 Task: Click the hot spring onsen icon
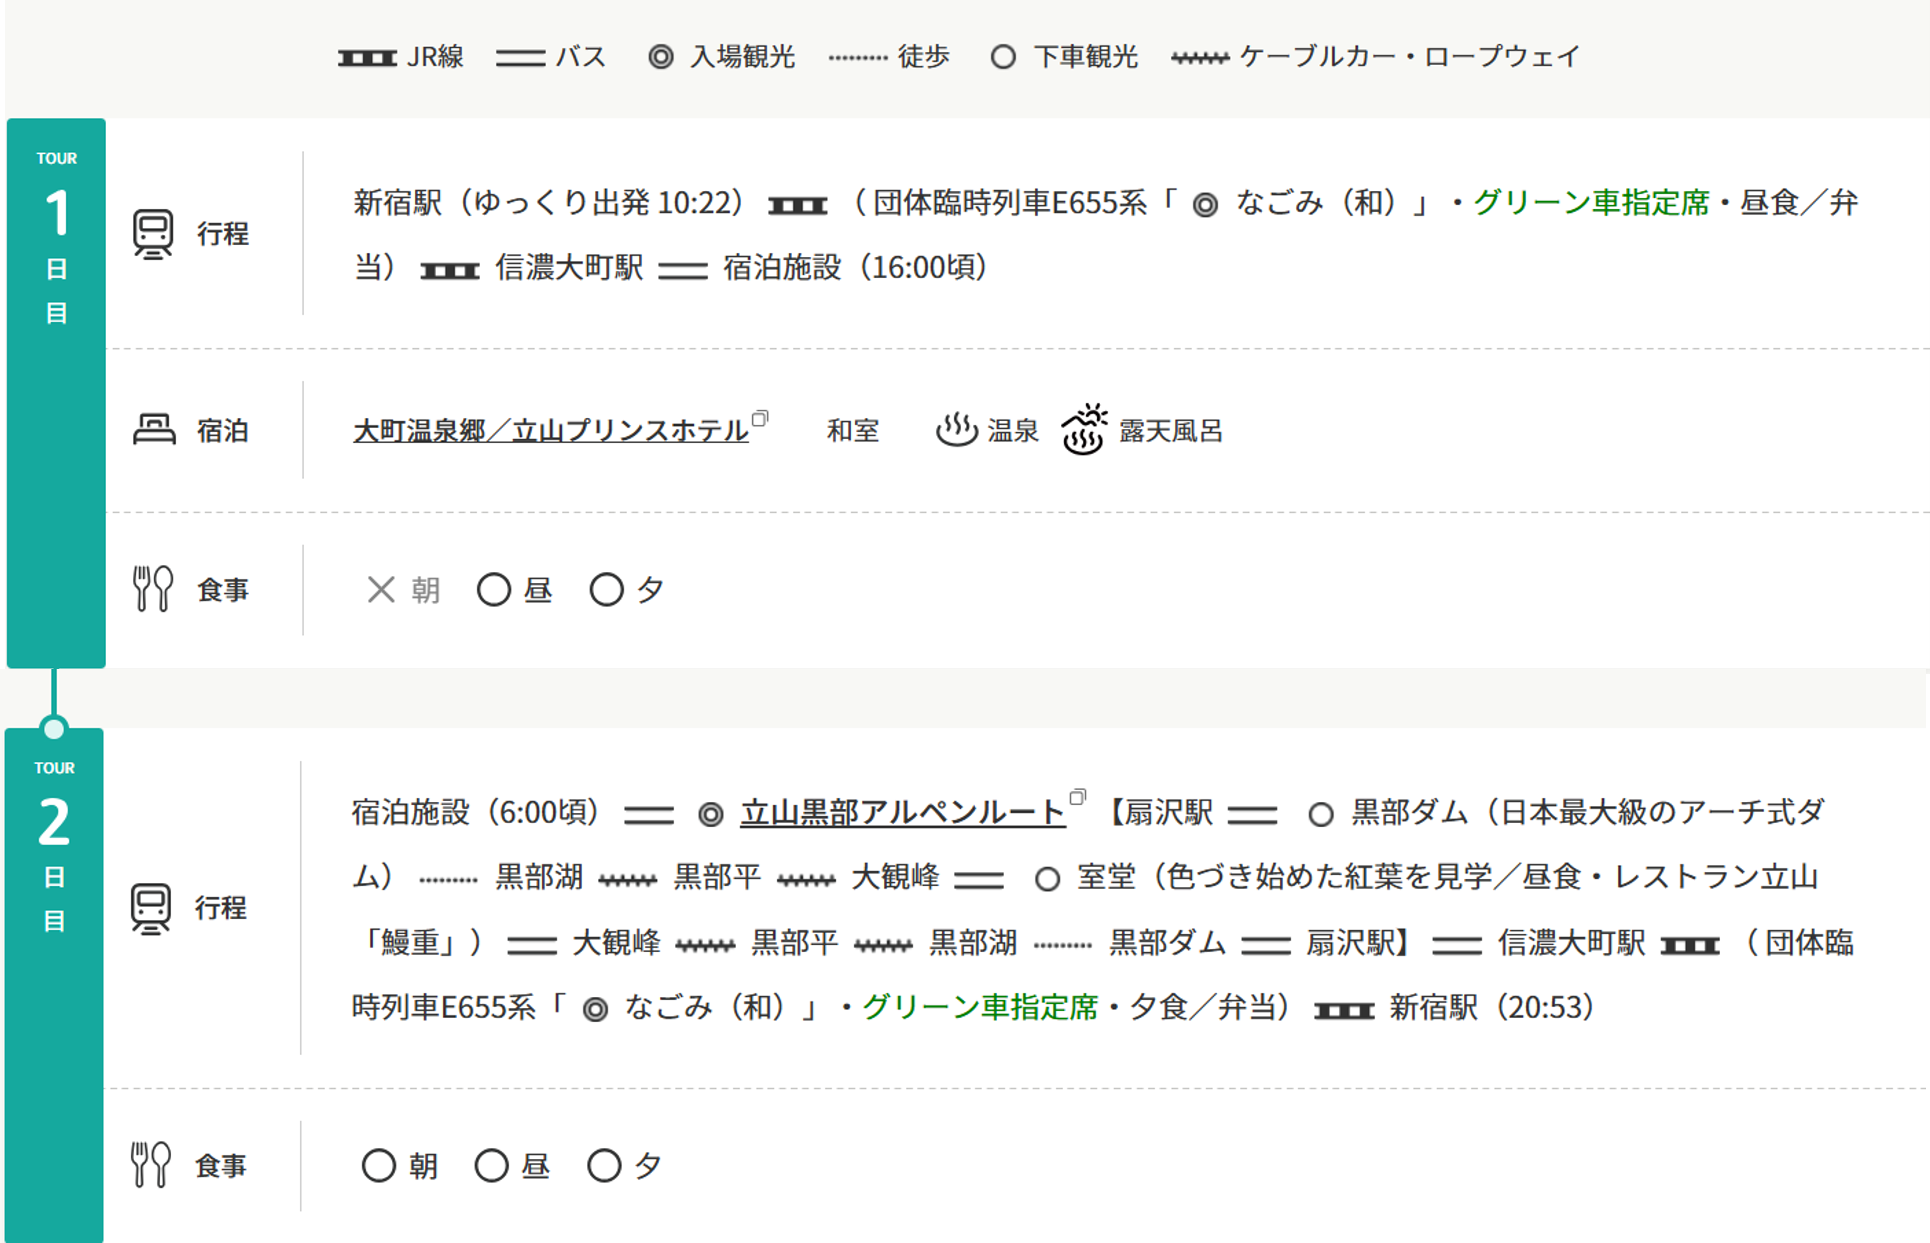(x=956, y=430)
